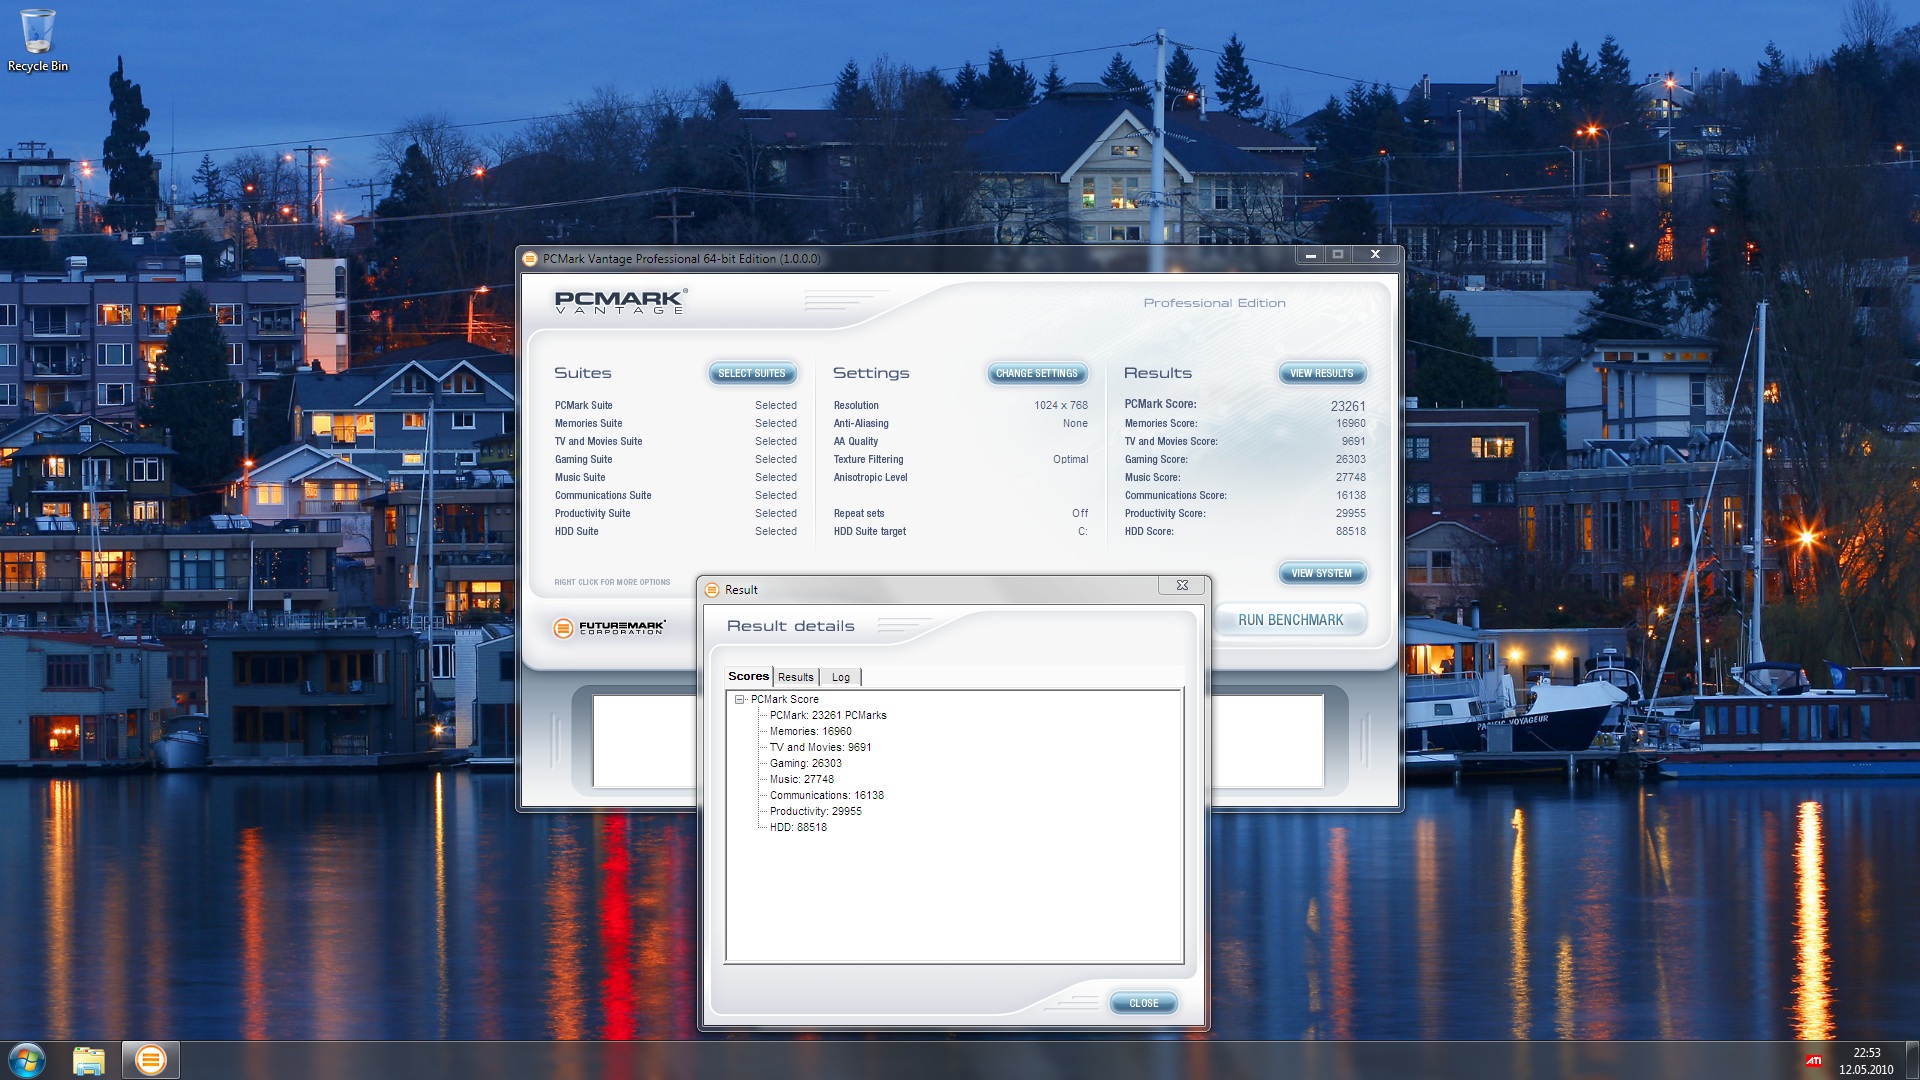Switch to the Results tab

click(x=796, y=678)
